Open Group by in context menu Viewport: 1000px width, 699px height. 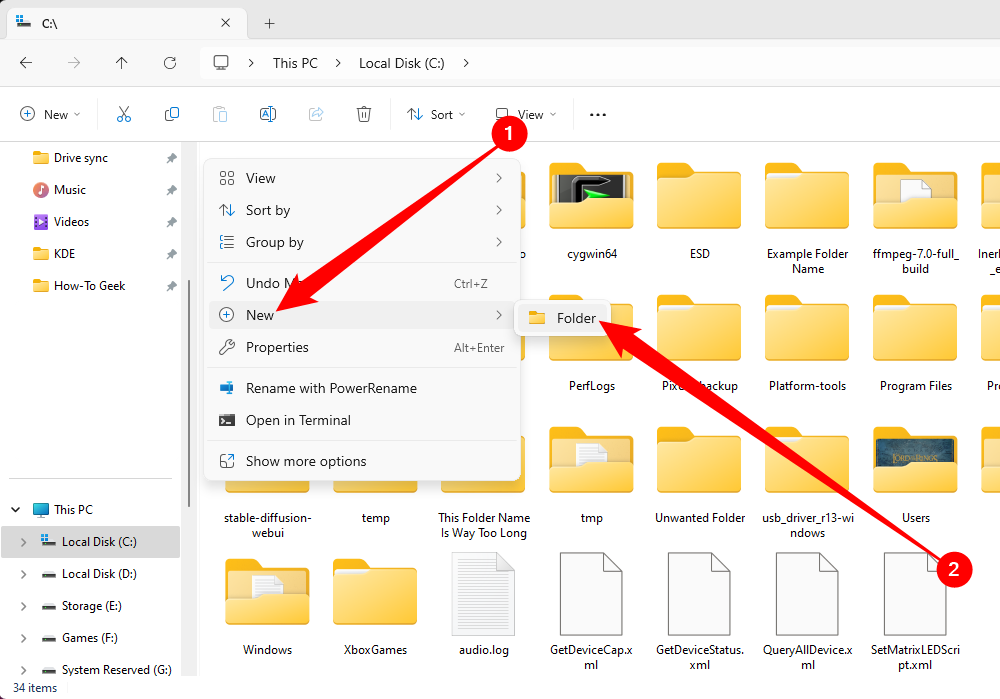click(362, 242)
